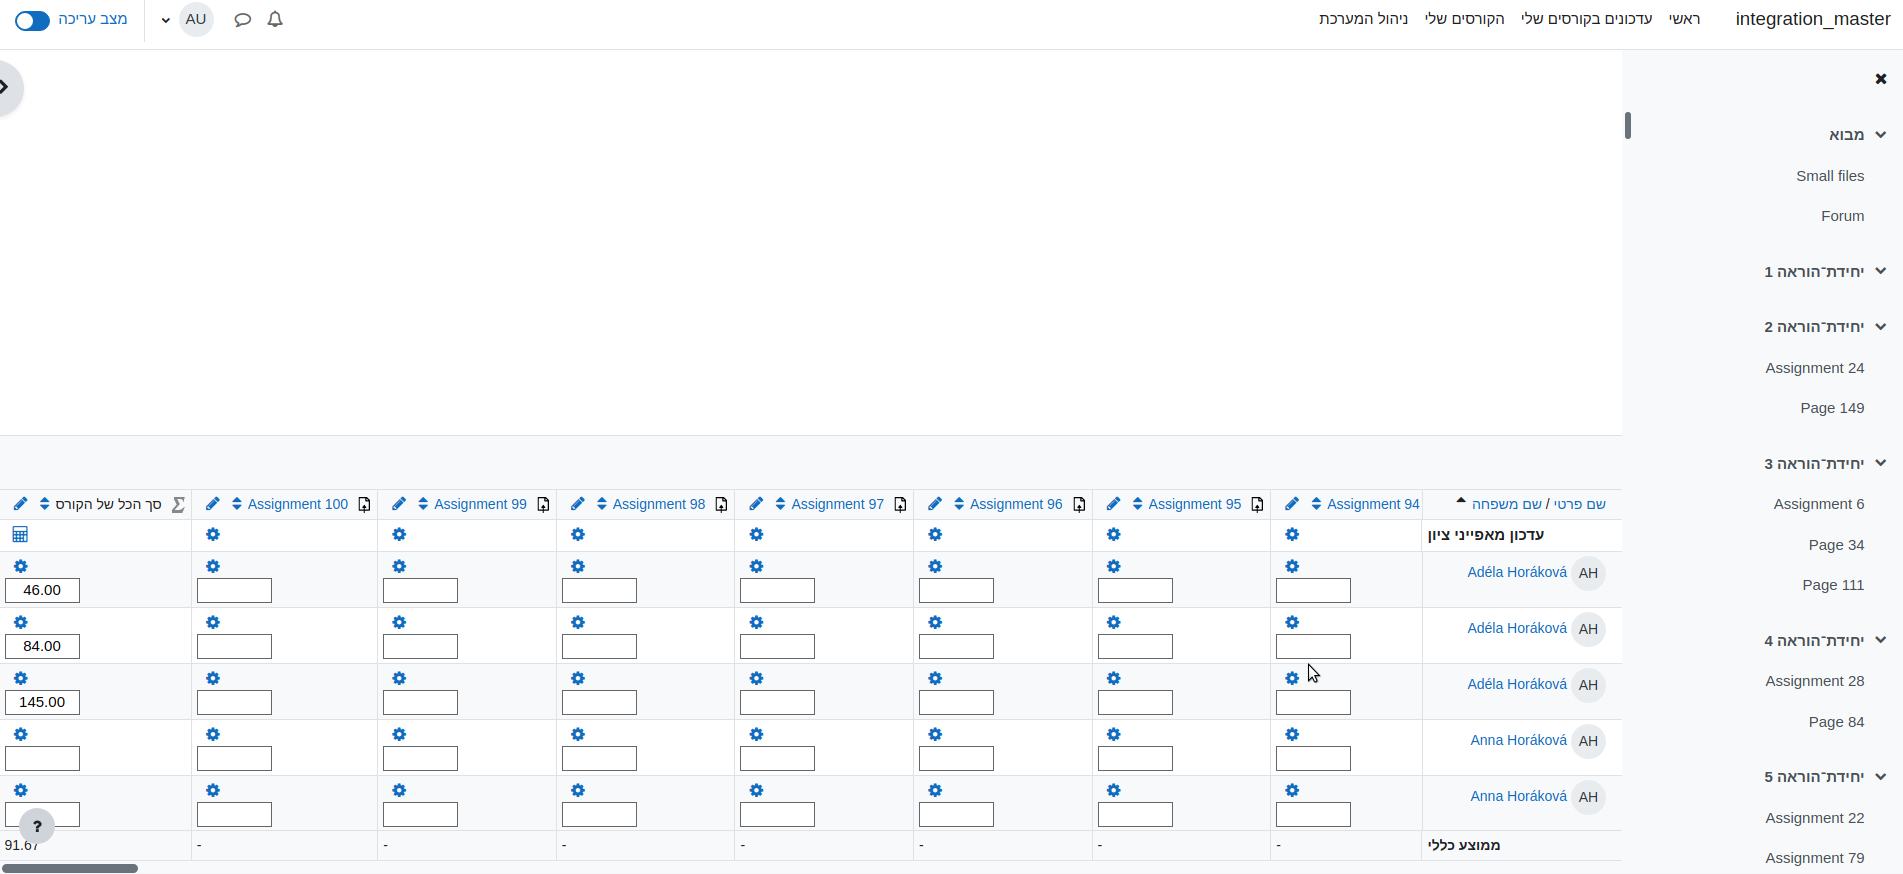
Task: Click the pencil icon for Assignment 99
Action: coord(399,504)
